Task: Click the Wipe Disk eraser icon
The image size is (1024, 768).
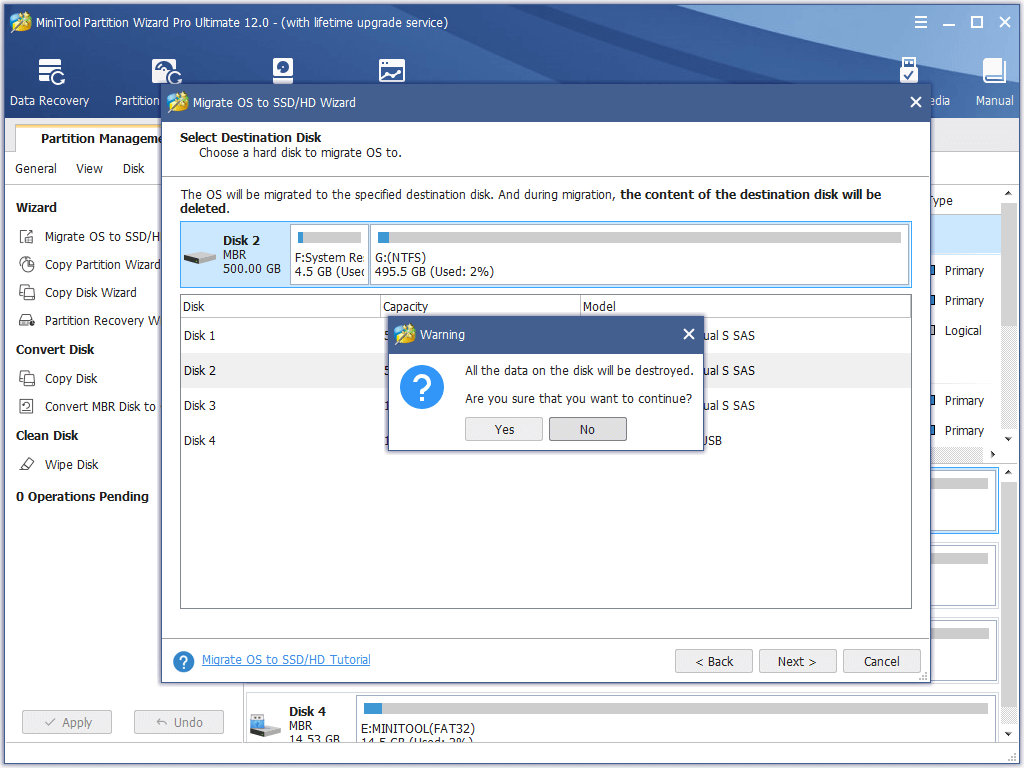Action: (x=27, y=464)
